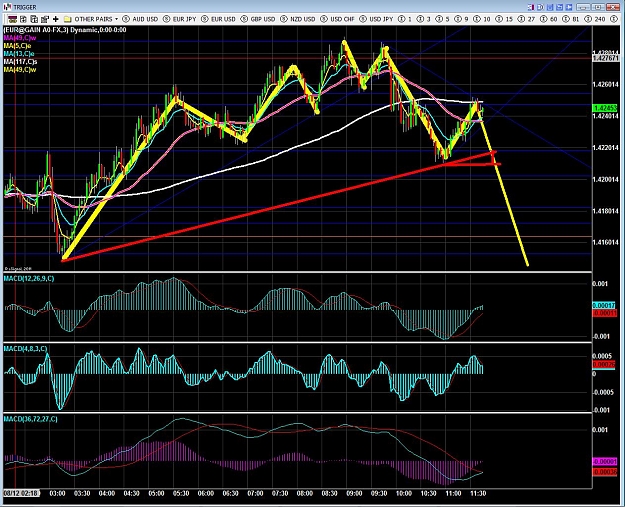The image size is (625, 507).
Task: Switch chart symbol to AUD USD
Action: (x=140, y=19)
